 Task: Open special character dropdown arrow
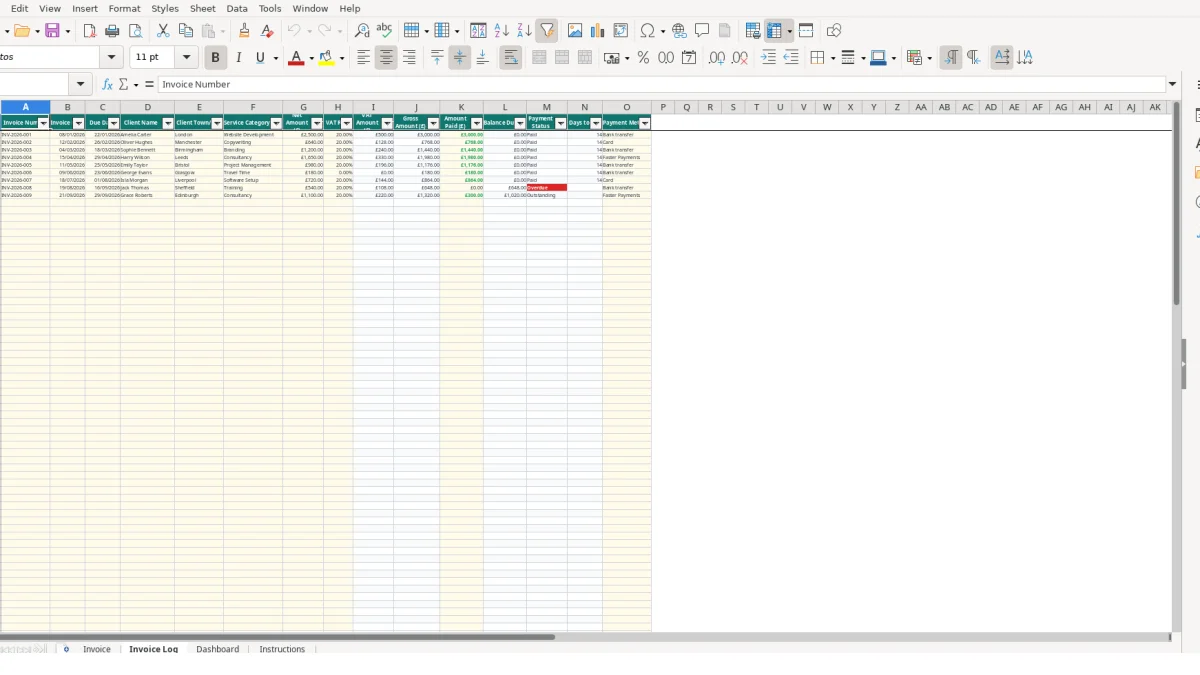[662, 31]
